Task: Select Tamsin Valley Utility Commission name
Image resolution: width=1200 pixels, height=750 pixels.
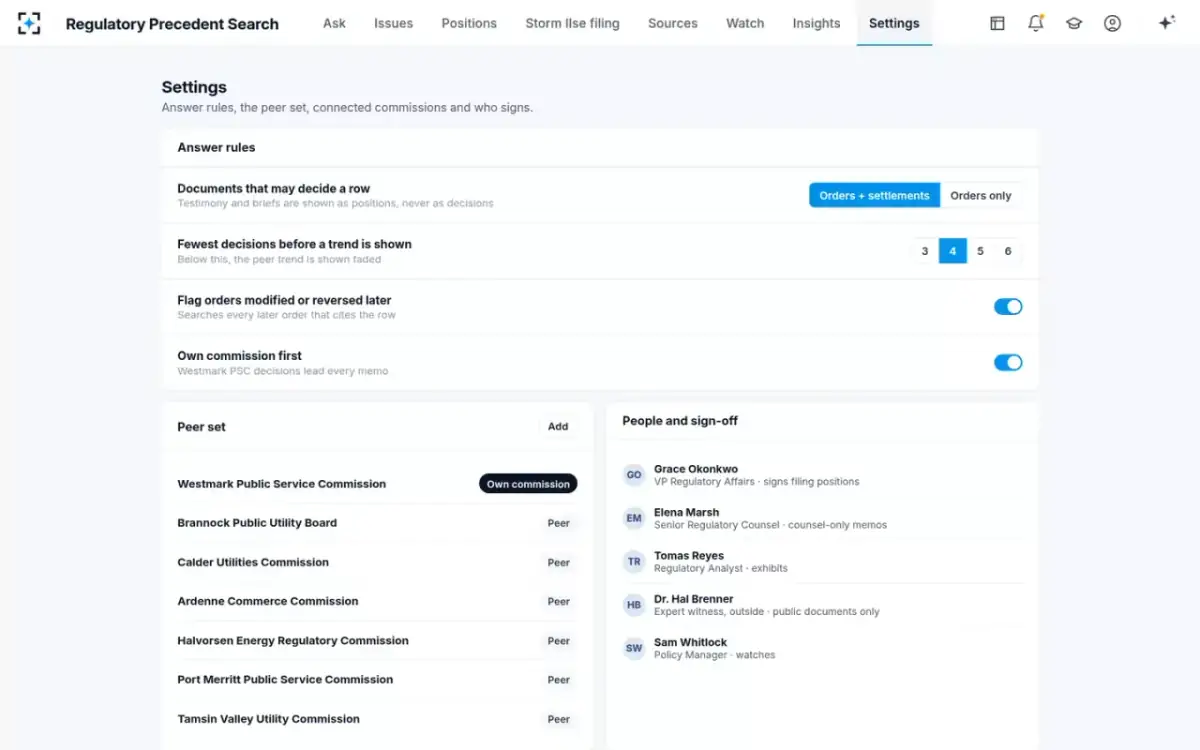Action: click(268, 719)
